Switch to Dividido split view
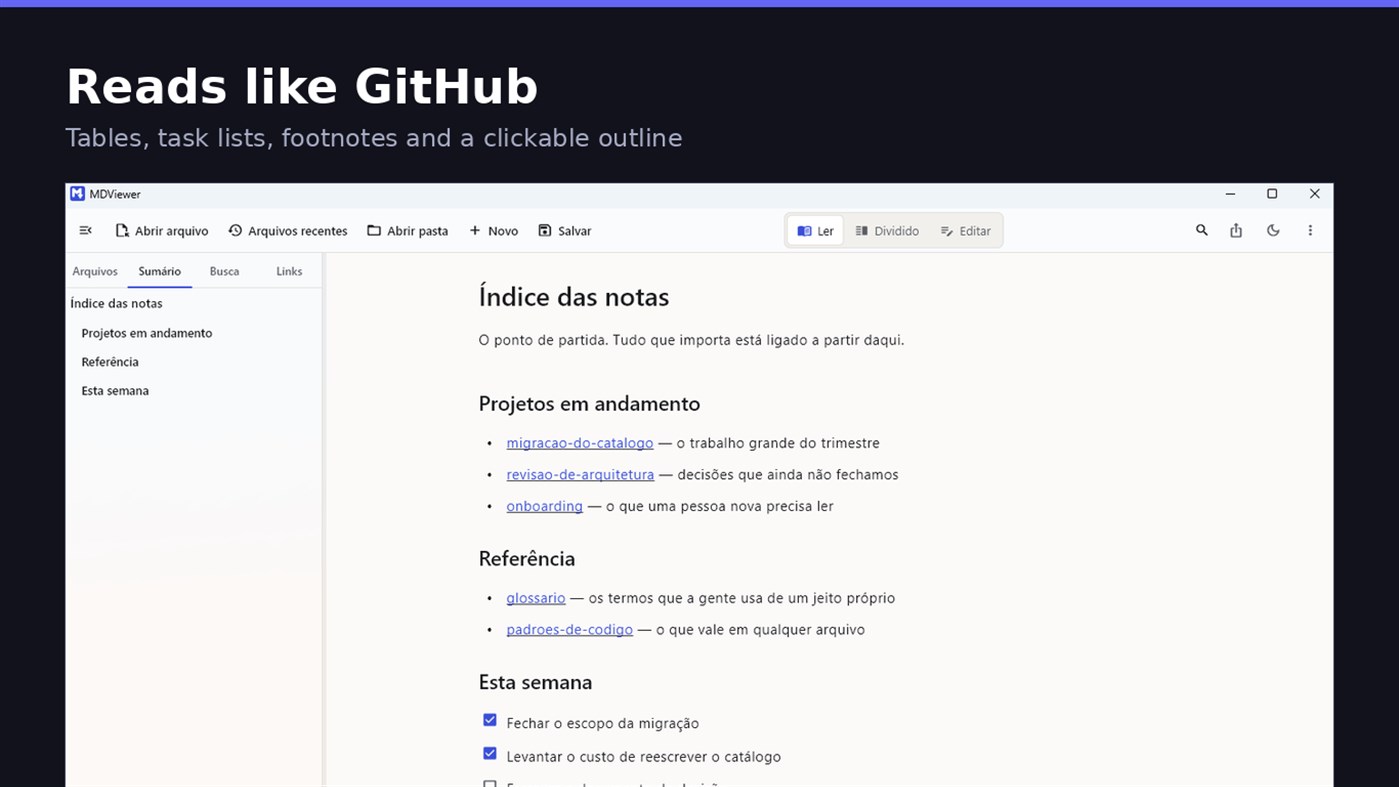The width and height of the screenshot is (1399, 787). pyautogui.click(x=887, y=231)
